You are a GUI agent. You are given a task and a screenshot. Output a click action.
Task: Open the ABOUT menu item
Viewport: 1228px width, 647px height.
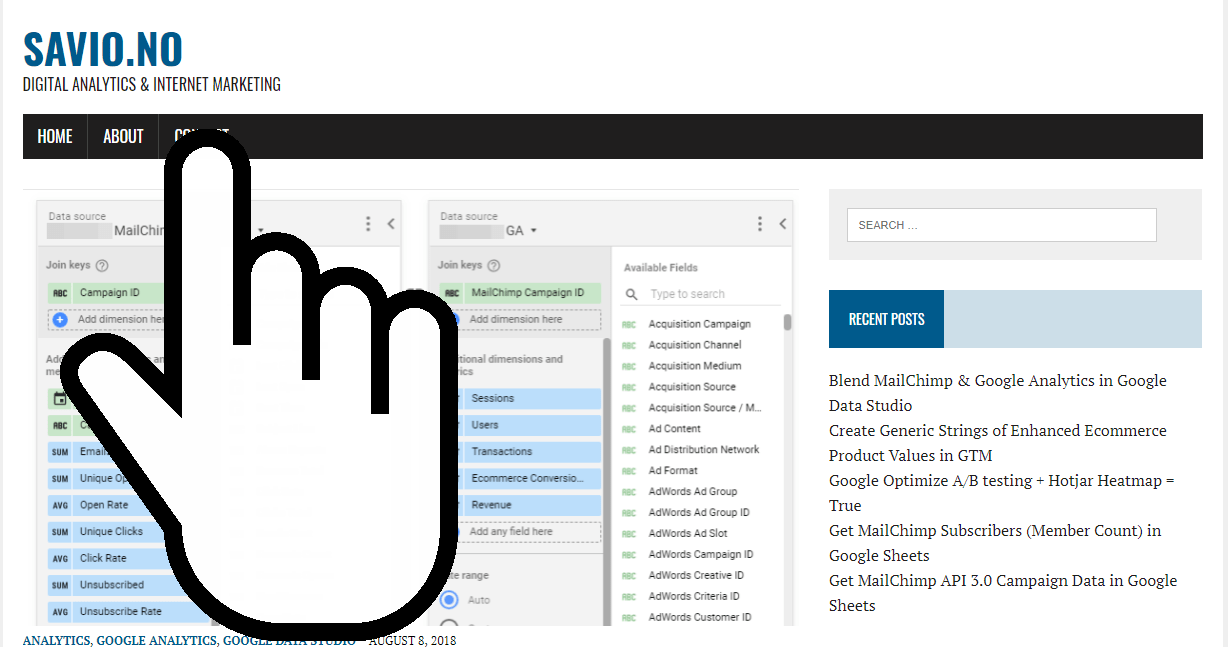pos(123,136)
